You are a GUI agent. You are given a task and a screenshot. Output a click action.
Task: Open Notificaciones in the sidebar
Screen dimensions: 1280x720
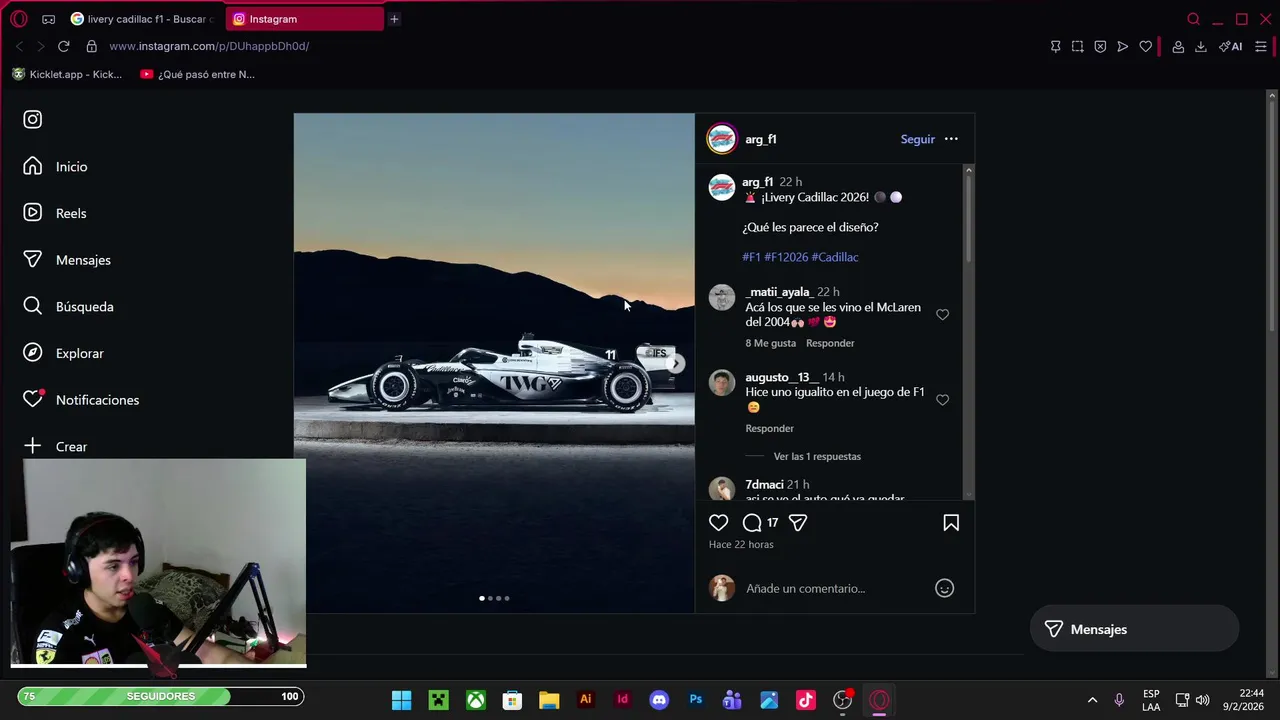pyautogui.click(x=81, y=400)
